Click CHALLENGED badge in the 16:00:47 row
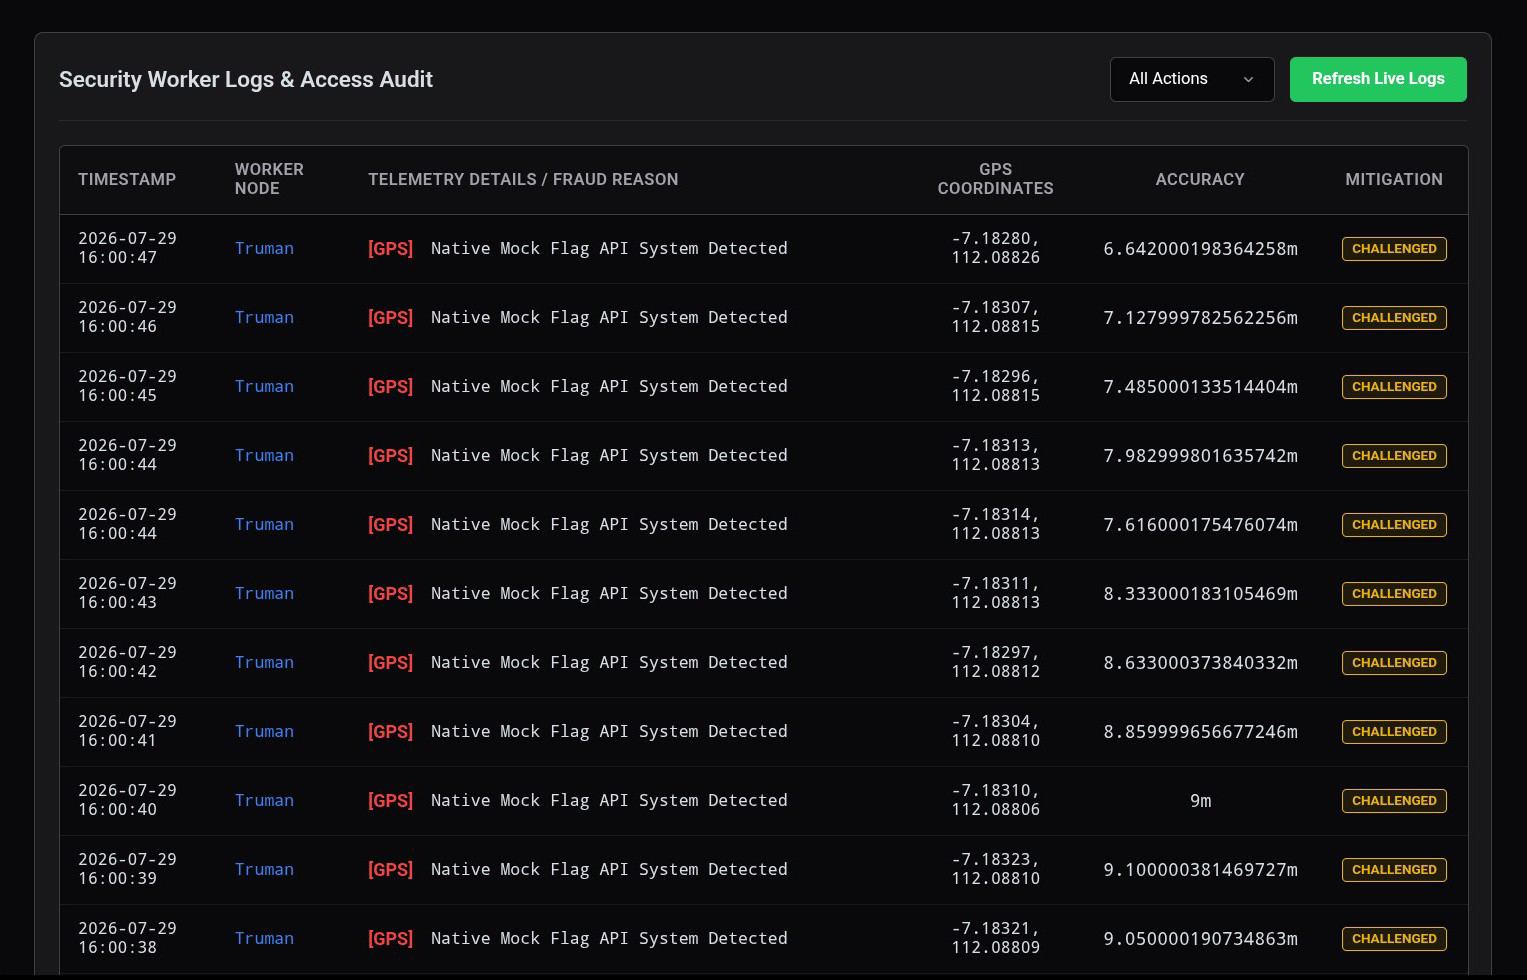The image size is (1527, 980). (x=1394, y=249)
